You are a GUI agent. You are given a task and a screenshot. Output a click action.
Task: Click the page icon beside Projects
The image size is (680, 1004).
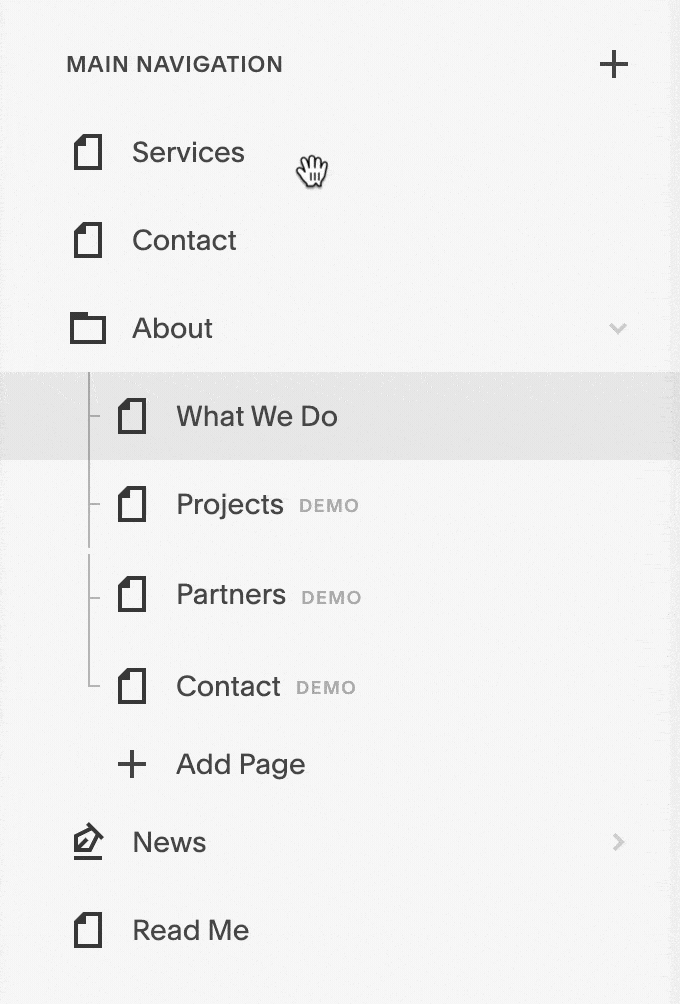click(x=132, y=505)
